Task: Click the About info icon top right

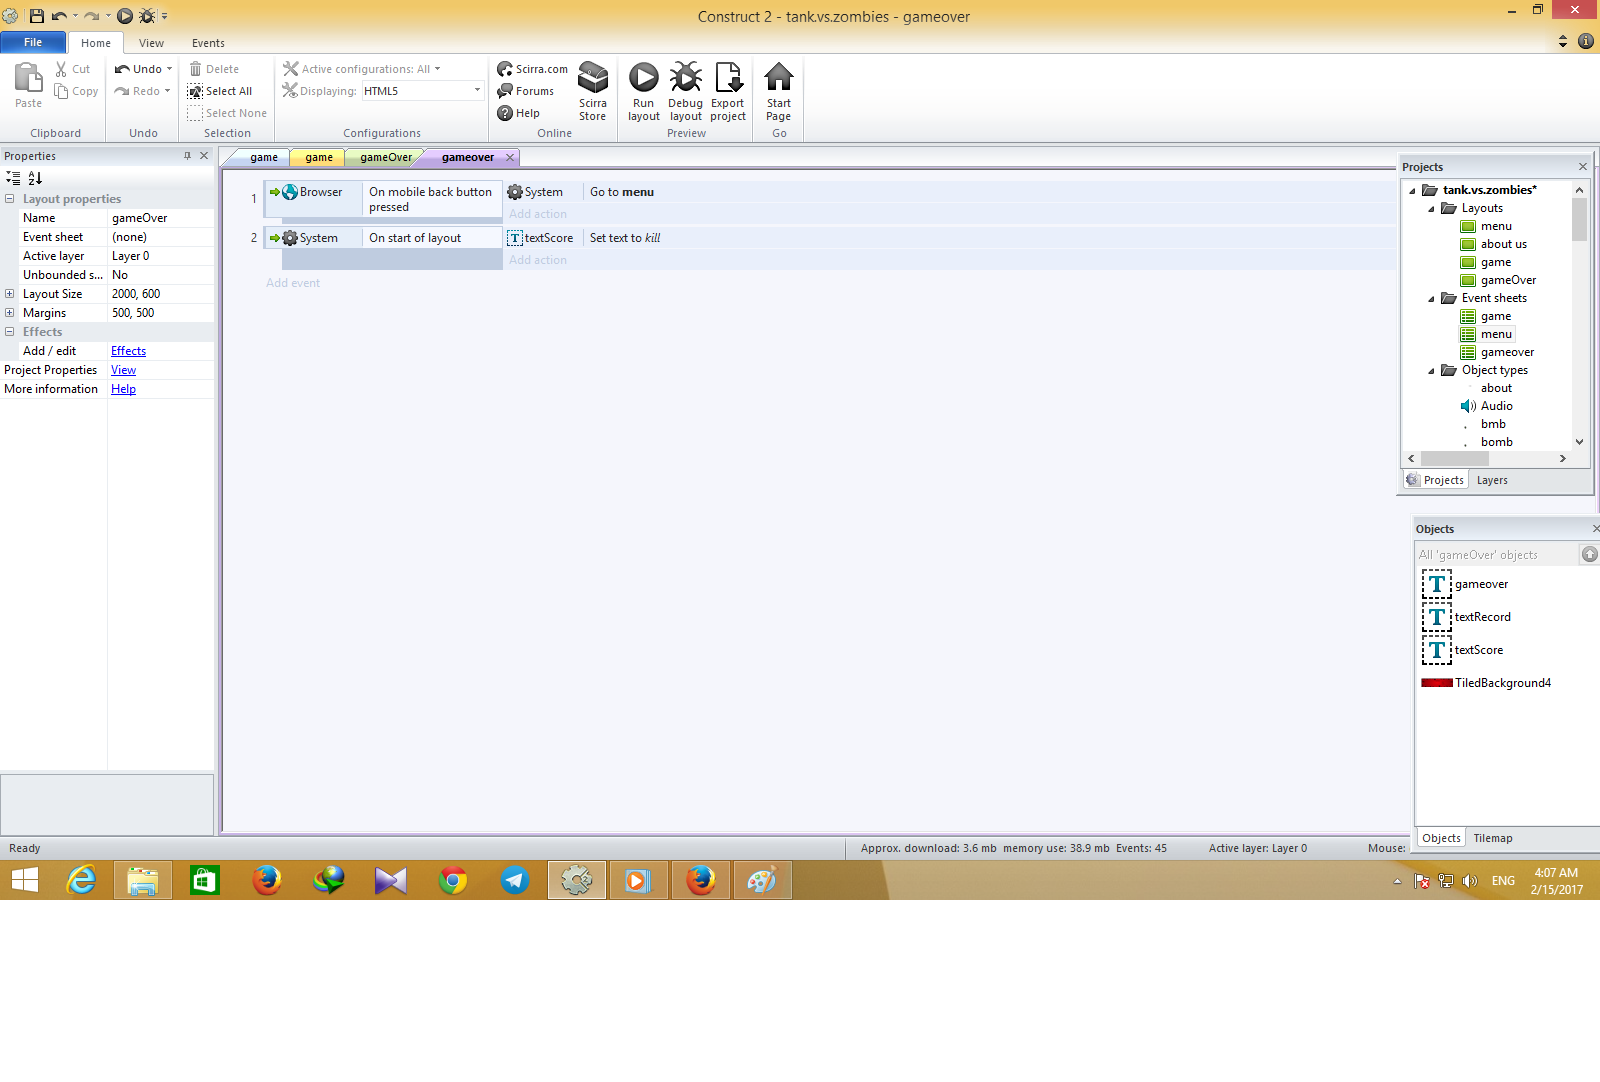Action: [1586, 41]
